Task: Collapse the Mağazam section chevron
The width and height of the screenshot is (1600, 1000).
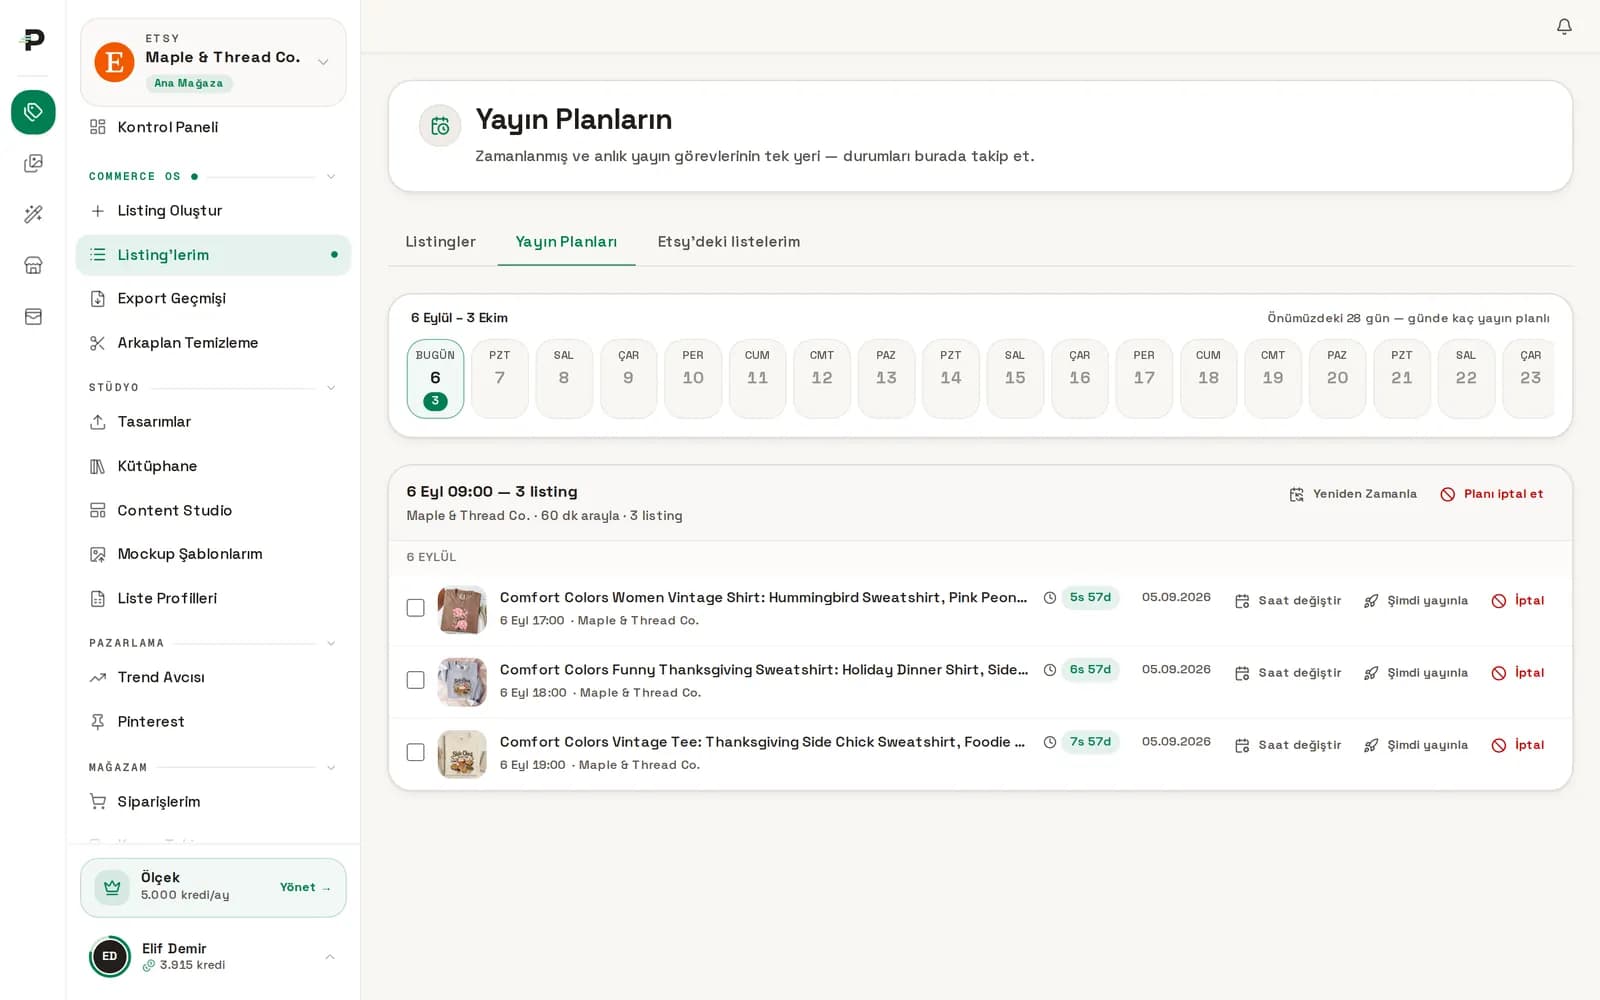Action: pos(331,768)
